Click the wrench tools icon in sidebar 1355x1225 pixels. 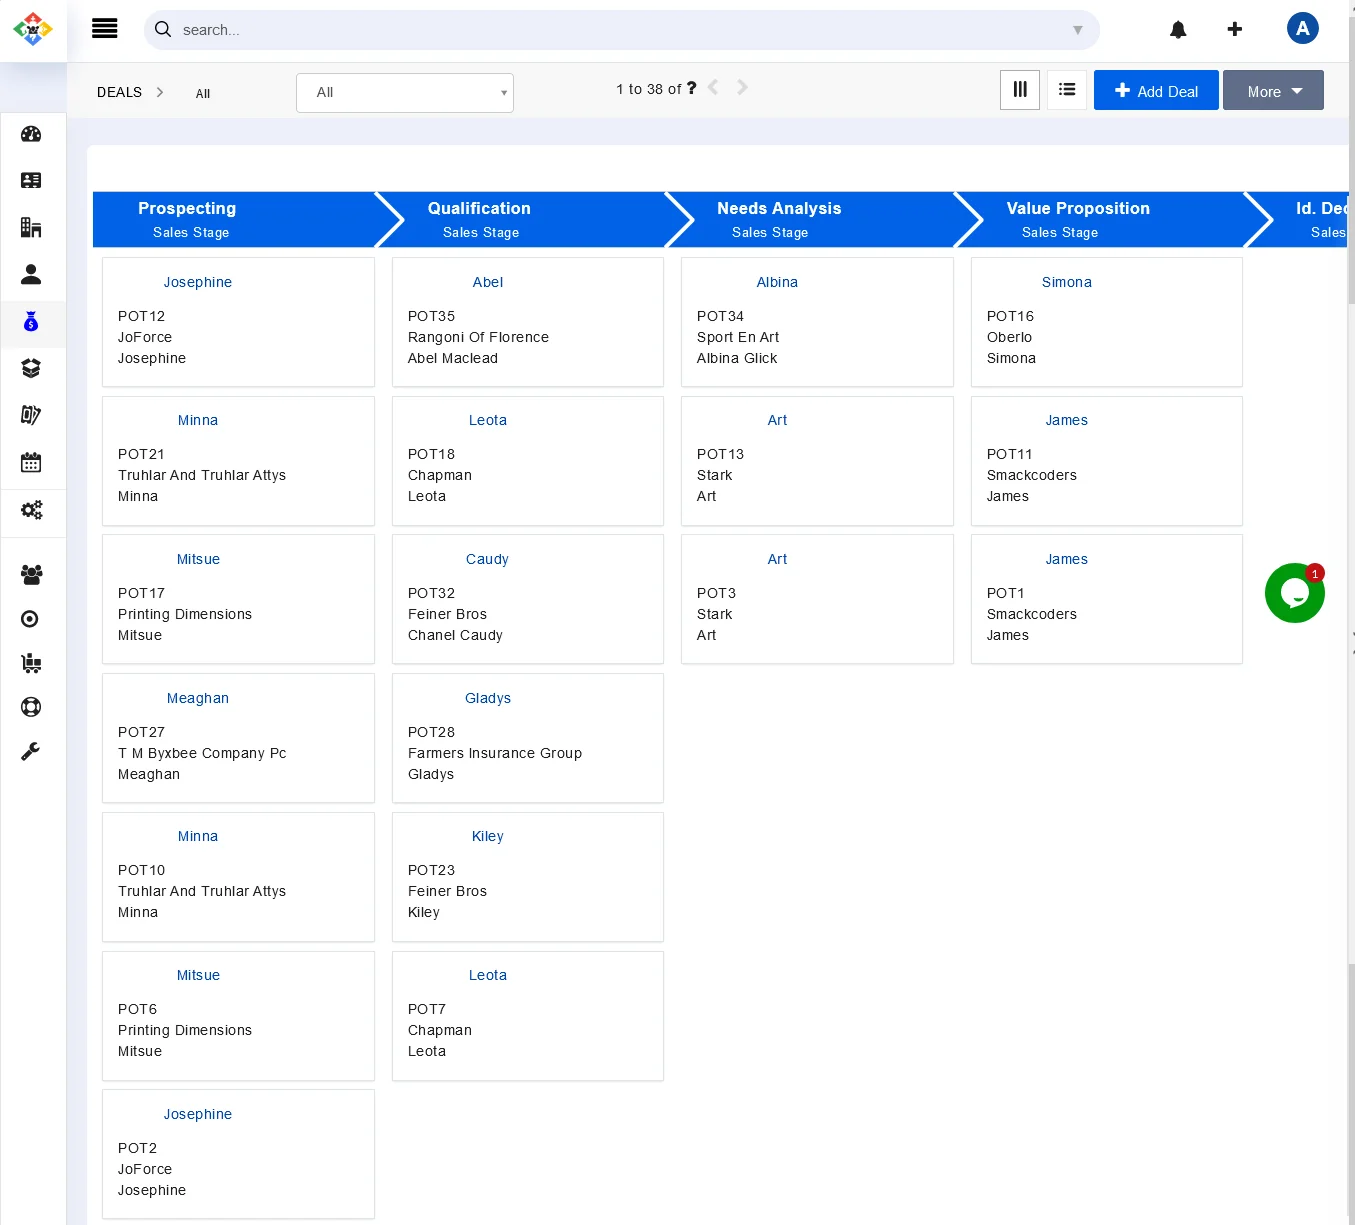31,752
